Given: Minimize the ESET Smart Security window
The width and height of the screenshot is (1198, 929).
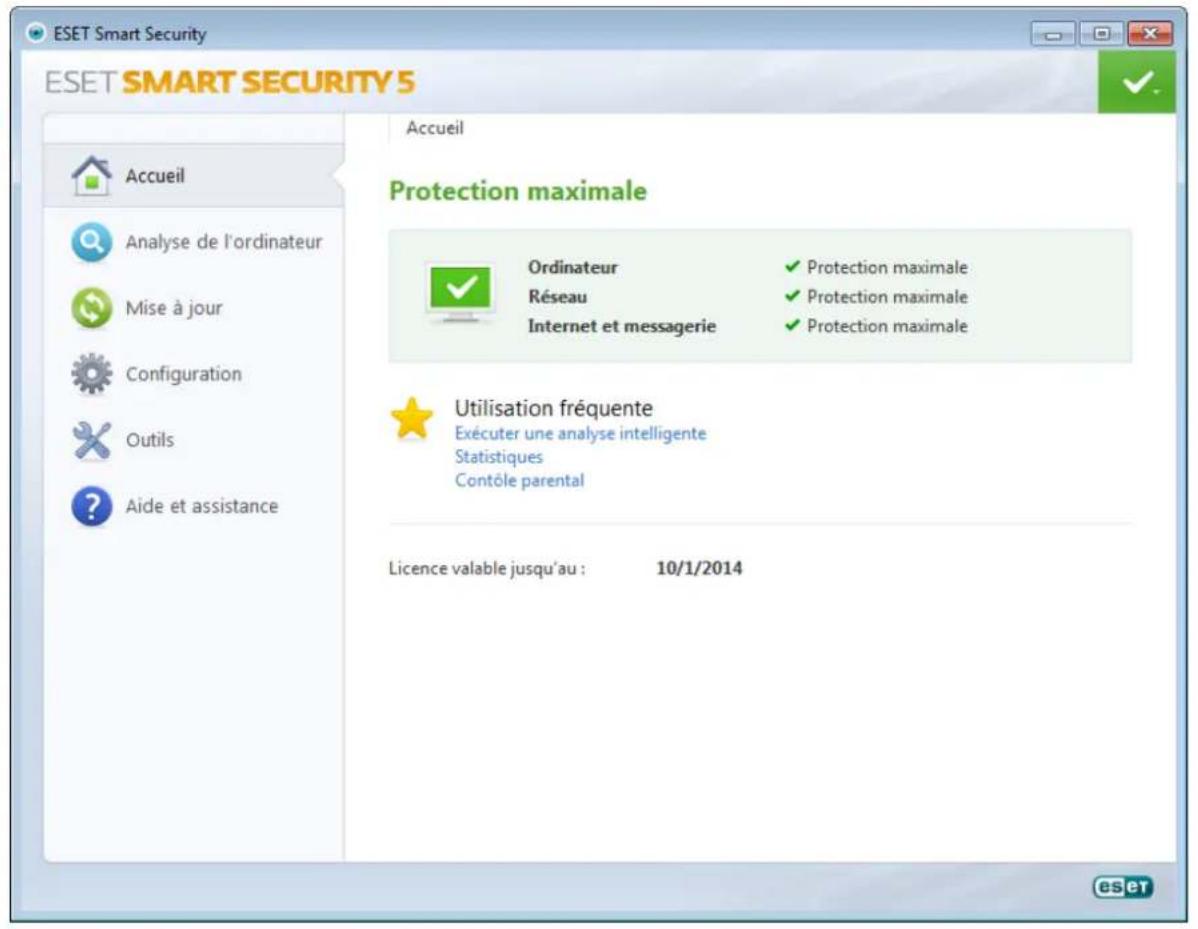Looking at the screenshot, I should pyautogui.click(x=1053, y=34).
